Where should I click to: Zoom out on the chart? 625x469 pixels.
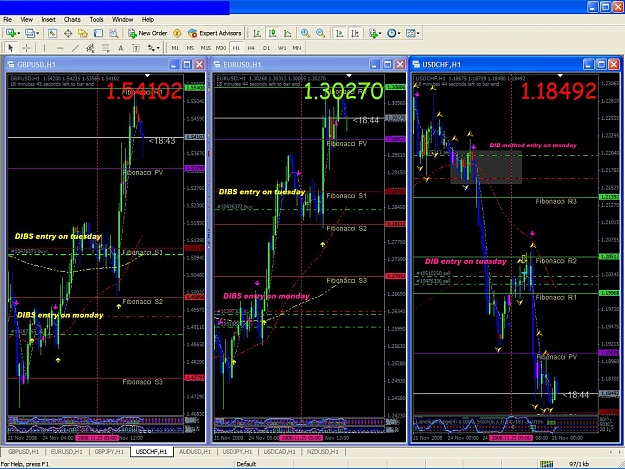click(x=320, y=33)
